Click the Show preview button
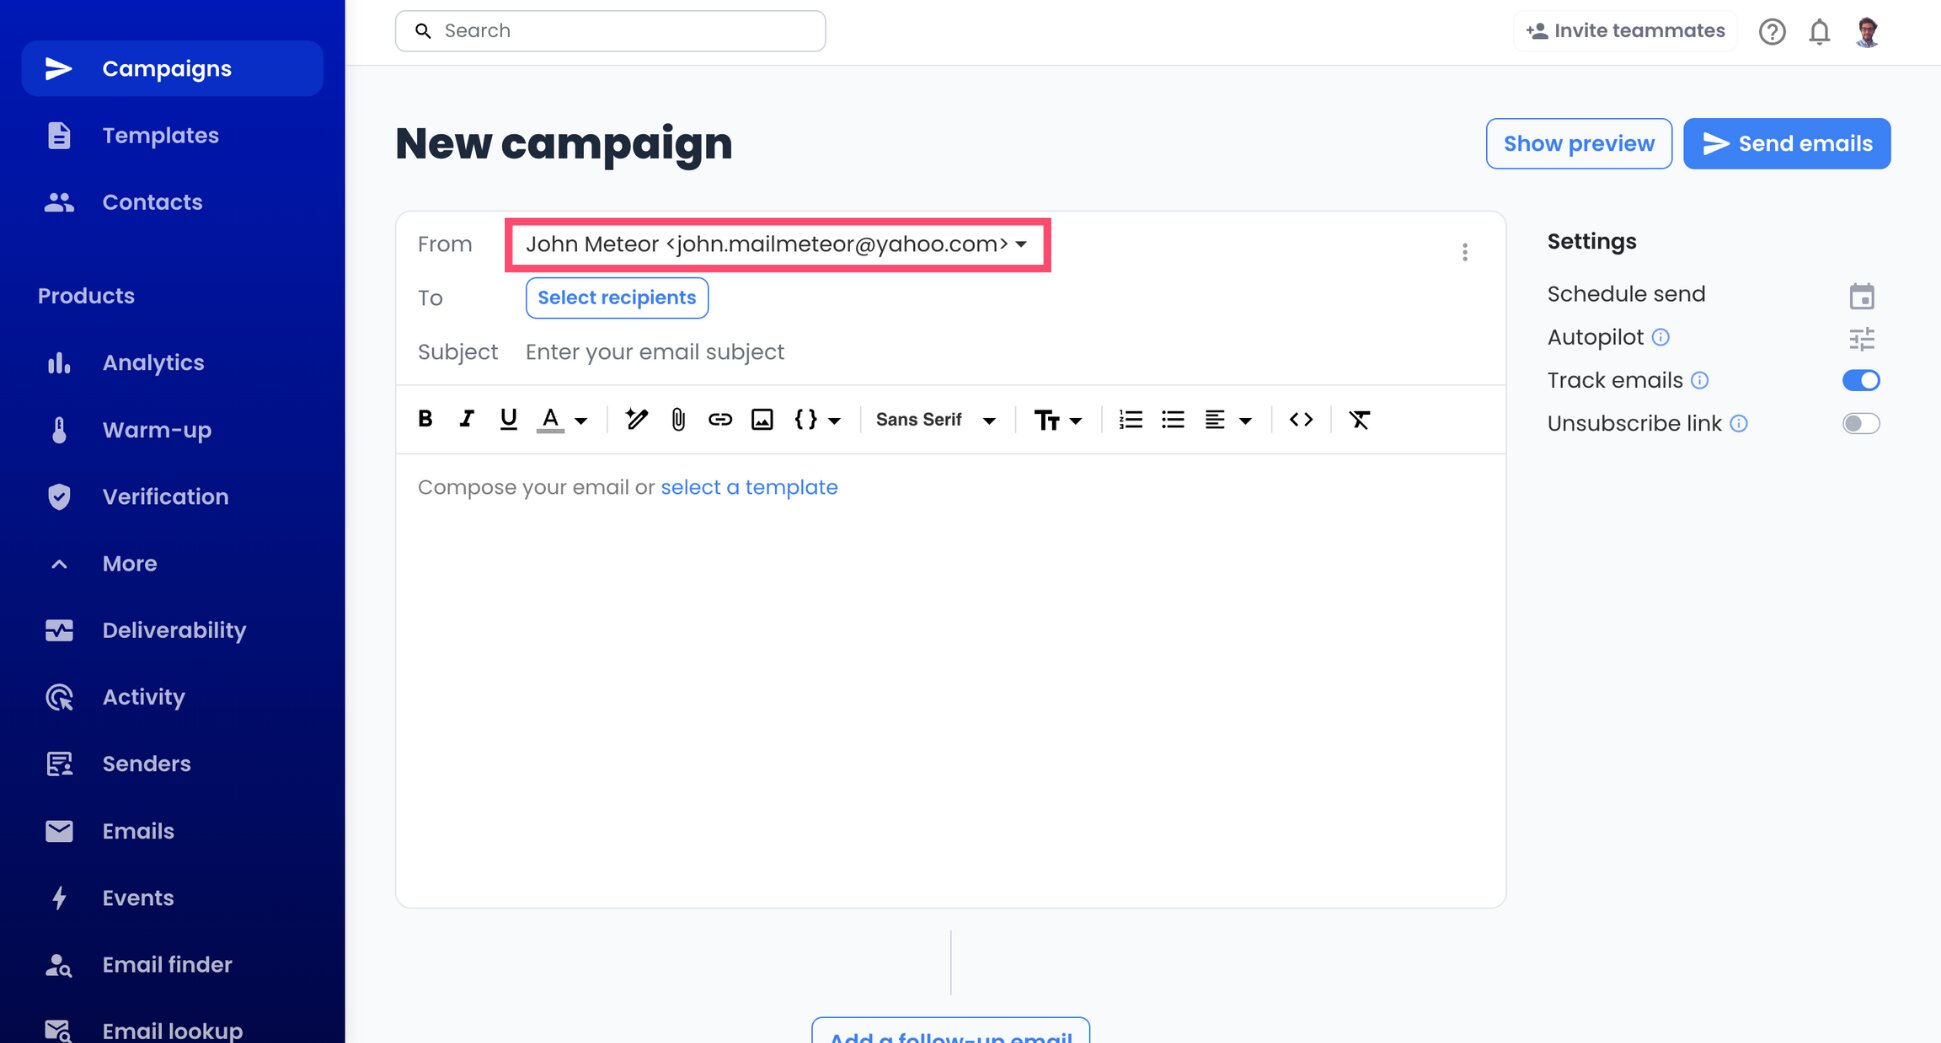 point(1578,143)
